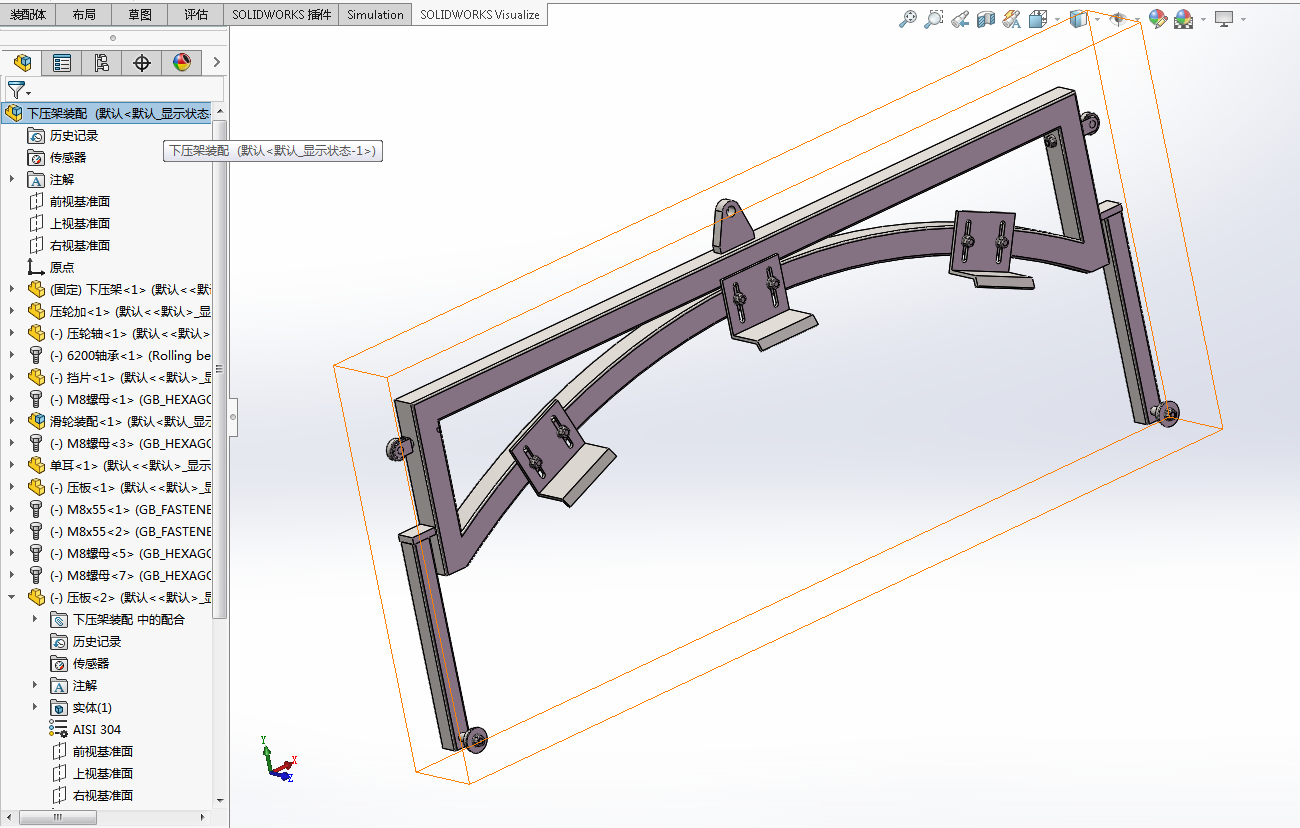Select M8螺母<7> fastener item

(x=130, y=575)
